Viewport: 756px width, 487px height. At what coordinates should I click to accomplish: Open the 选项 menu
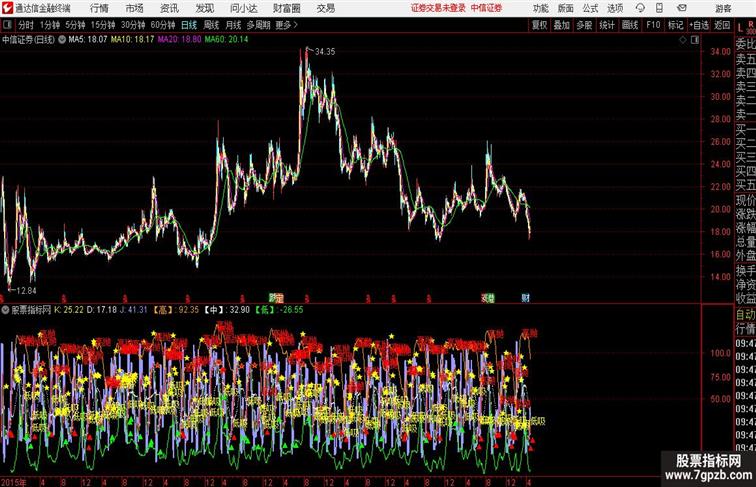(615, 8)
